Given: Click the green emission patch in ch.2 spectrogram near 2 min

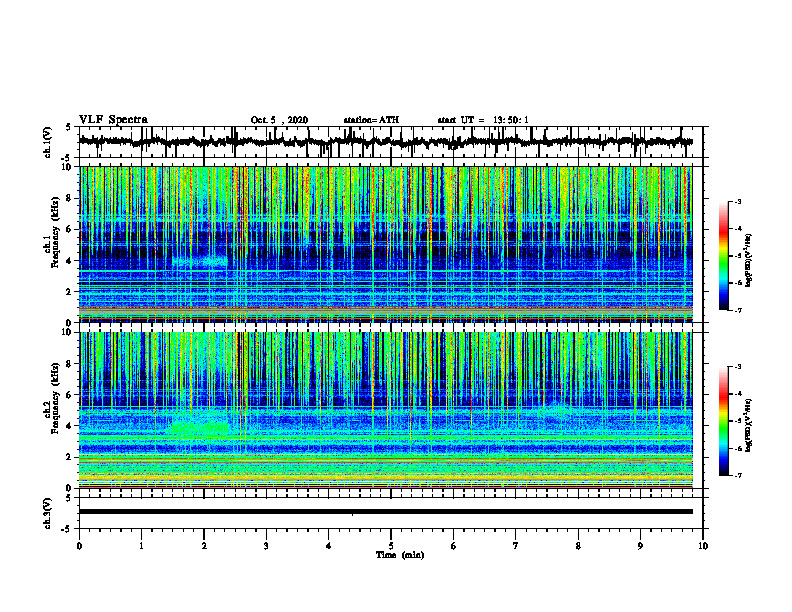Looking at the screenshot, I should (200, 427).
